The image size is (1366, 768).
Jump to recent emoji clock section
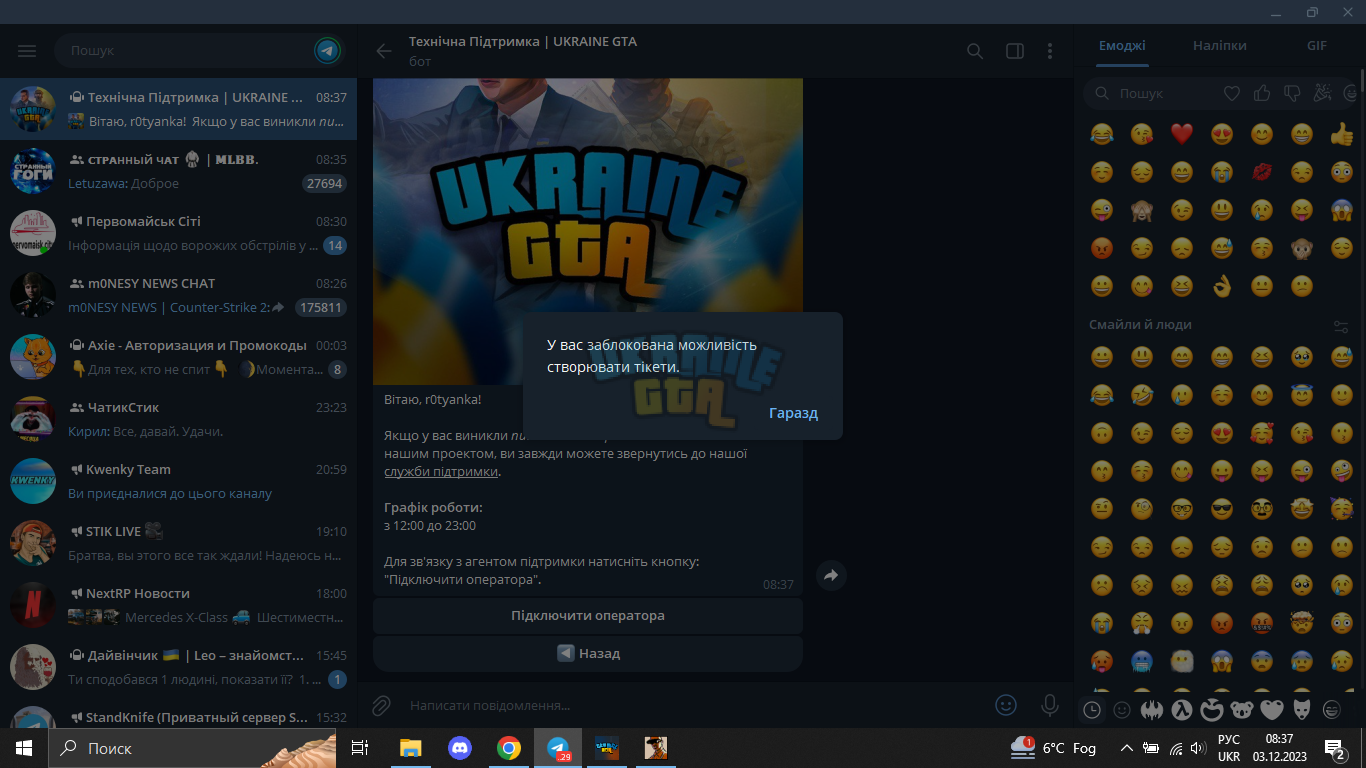point(1092,709)
